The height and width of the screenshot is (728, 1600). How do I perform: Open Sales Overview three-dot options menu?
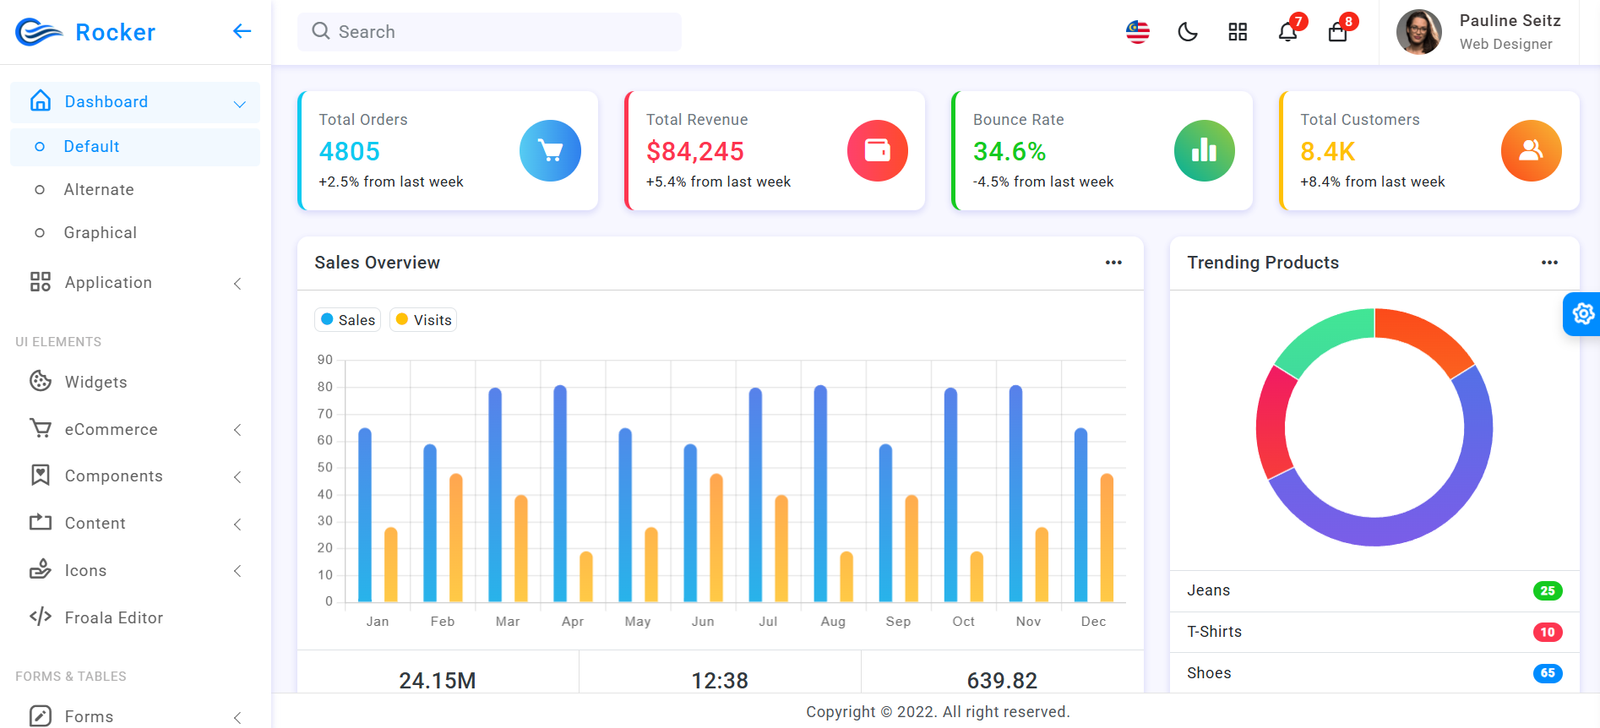(x=1113, y=263)
